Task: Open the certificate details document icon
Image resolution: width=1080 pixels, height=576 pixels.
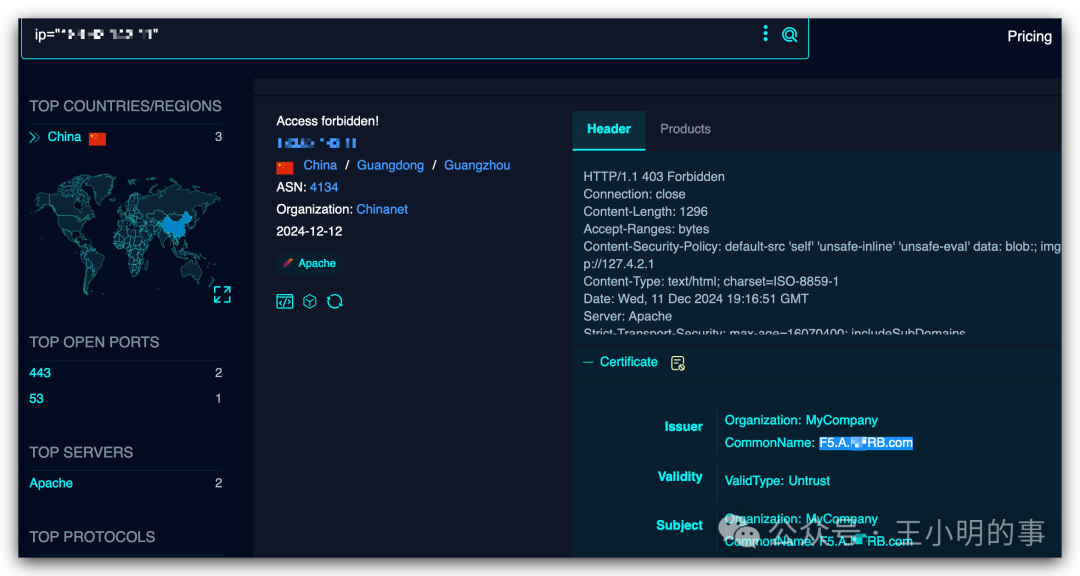Action: pyautogui.click(x=678, y=362)
